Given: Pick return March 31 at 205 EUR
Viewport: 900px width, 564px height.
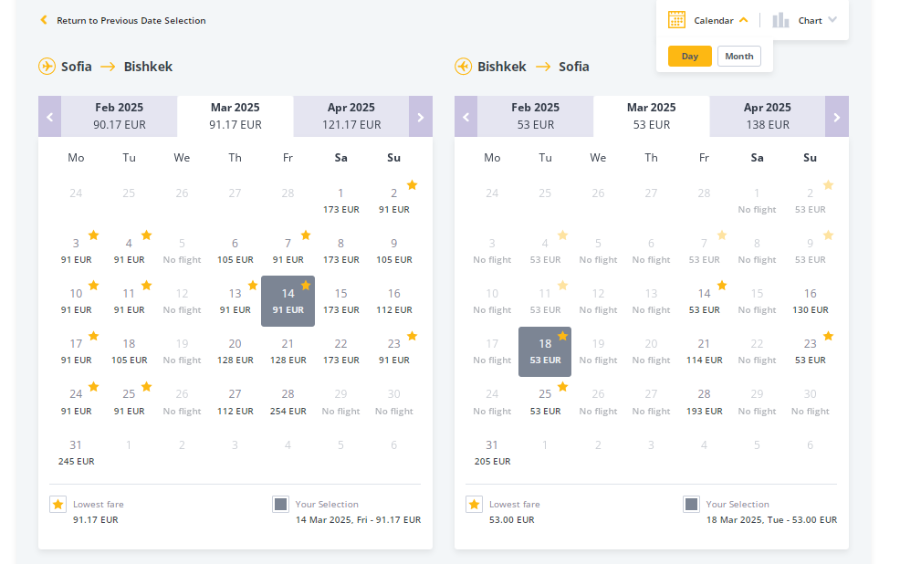Looking at the screenshot, I should [492, 452].
